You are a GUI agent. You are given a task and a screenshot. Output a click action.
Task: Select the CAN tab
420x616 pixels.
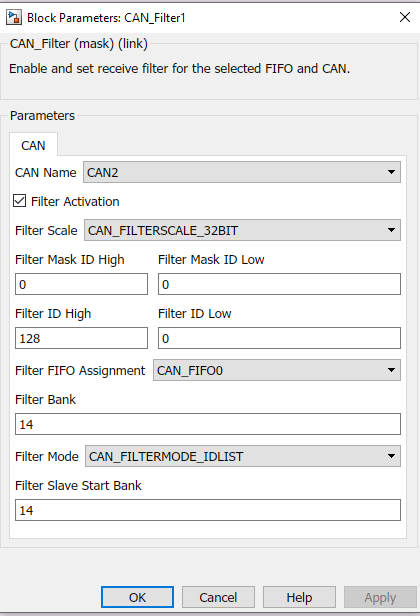pos(33,145)
